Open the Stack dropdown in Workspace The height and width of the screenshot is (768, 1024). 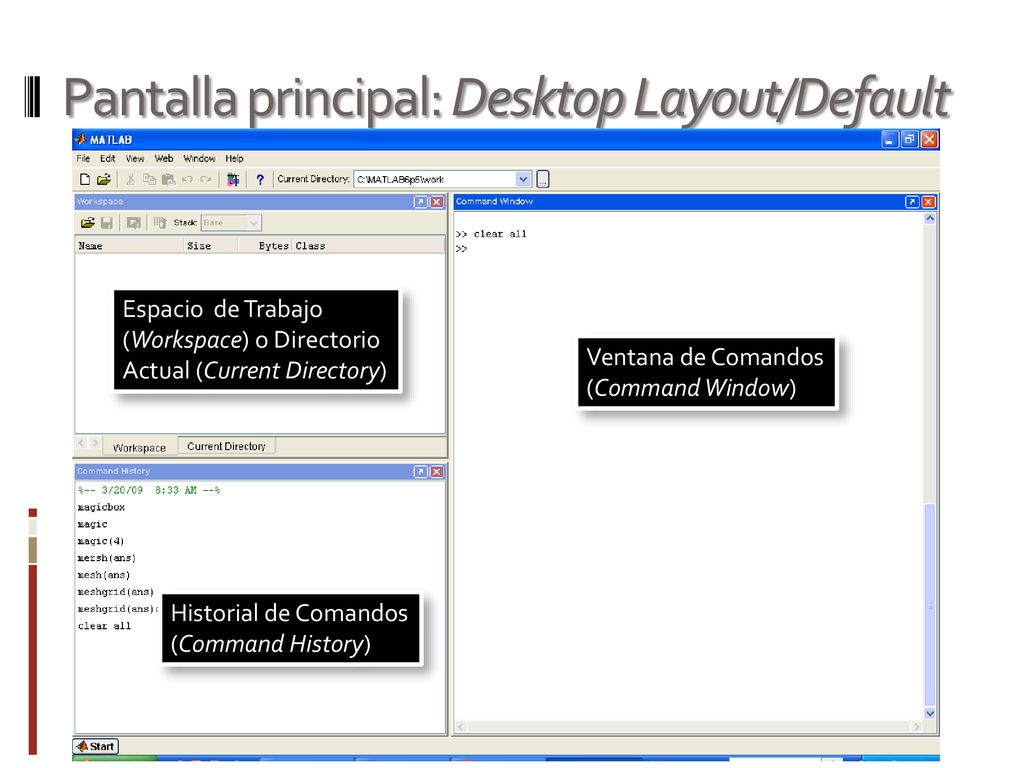254,223
